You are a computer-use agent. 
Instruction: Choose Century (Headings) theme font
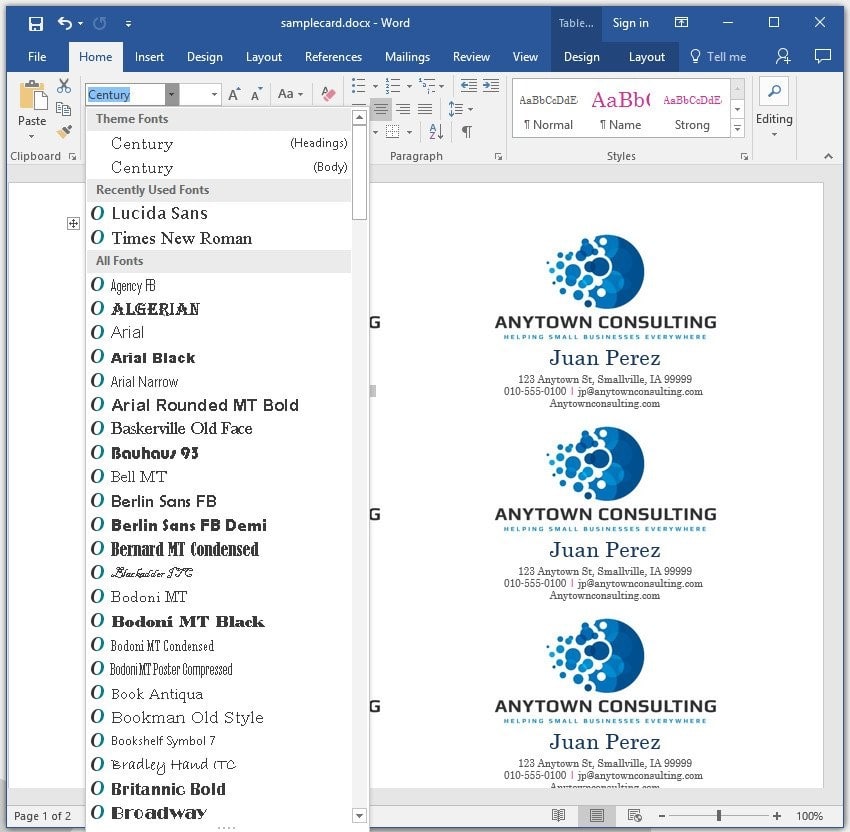219,143
